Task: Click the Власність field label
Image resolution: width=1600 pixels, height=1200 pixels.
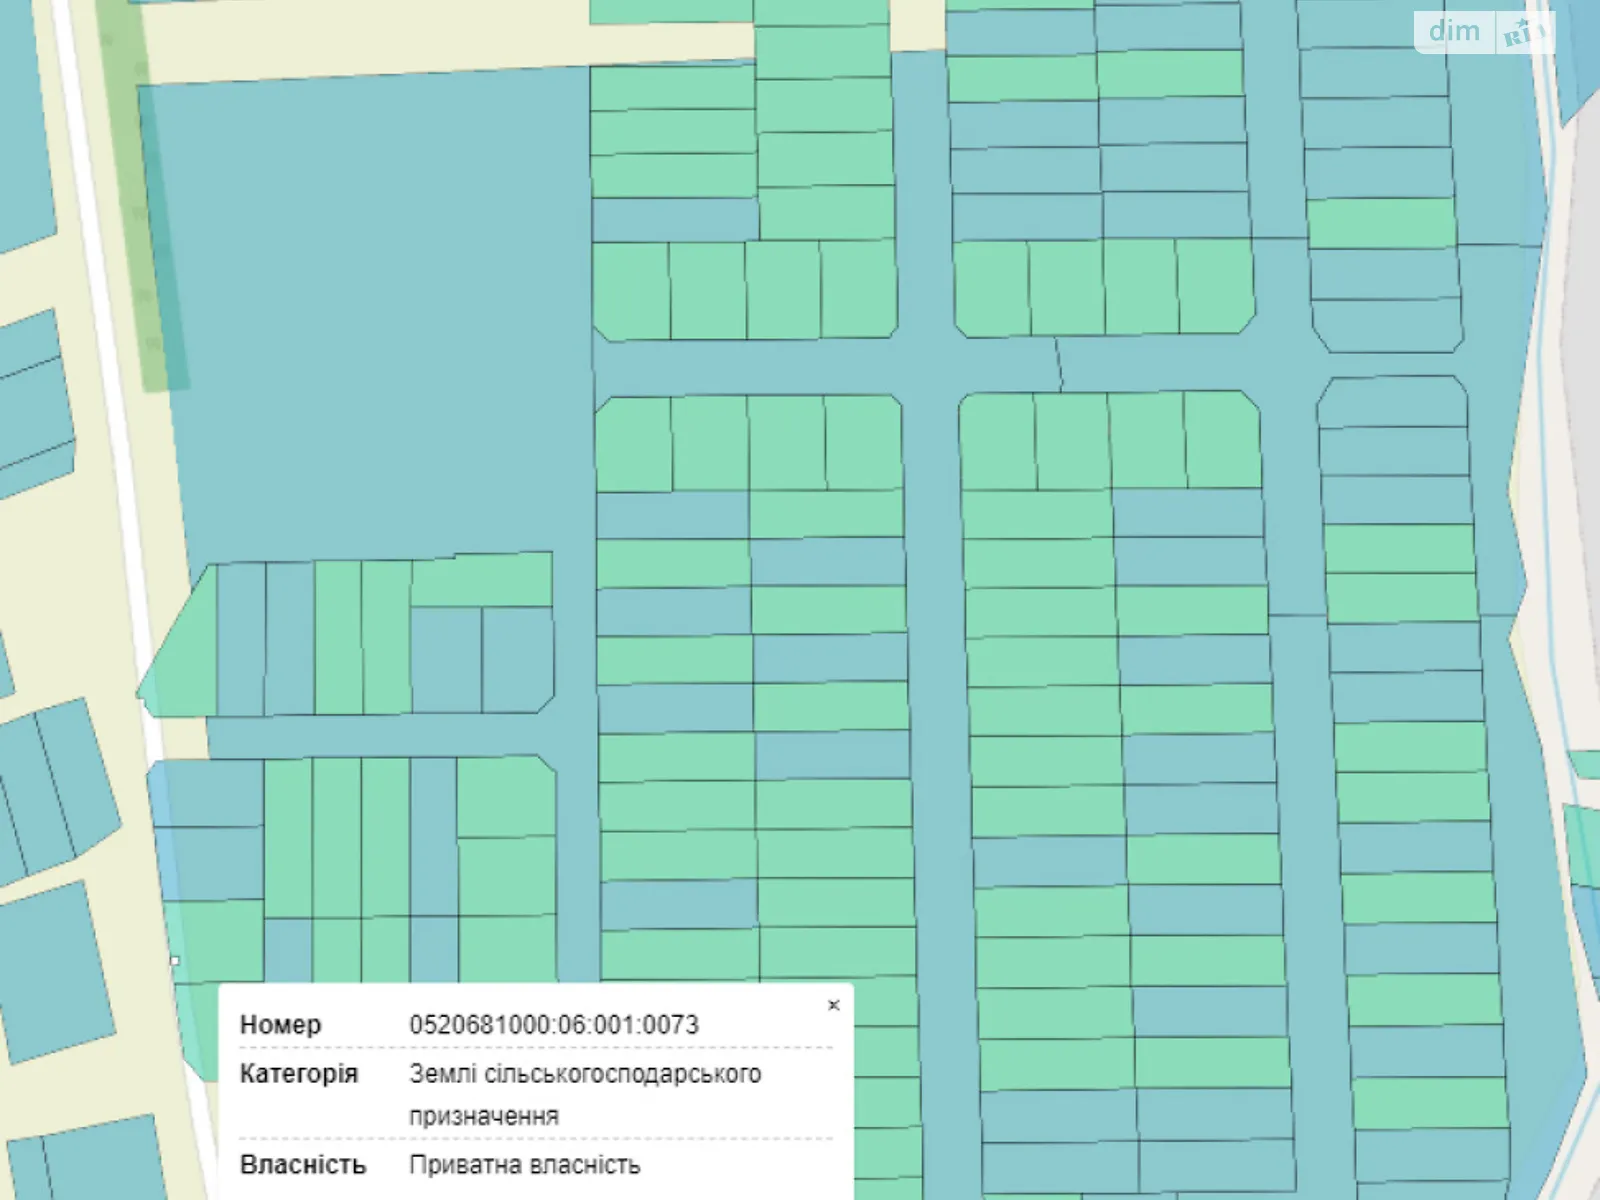Action: [x=302, y=1165]
